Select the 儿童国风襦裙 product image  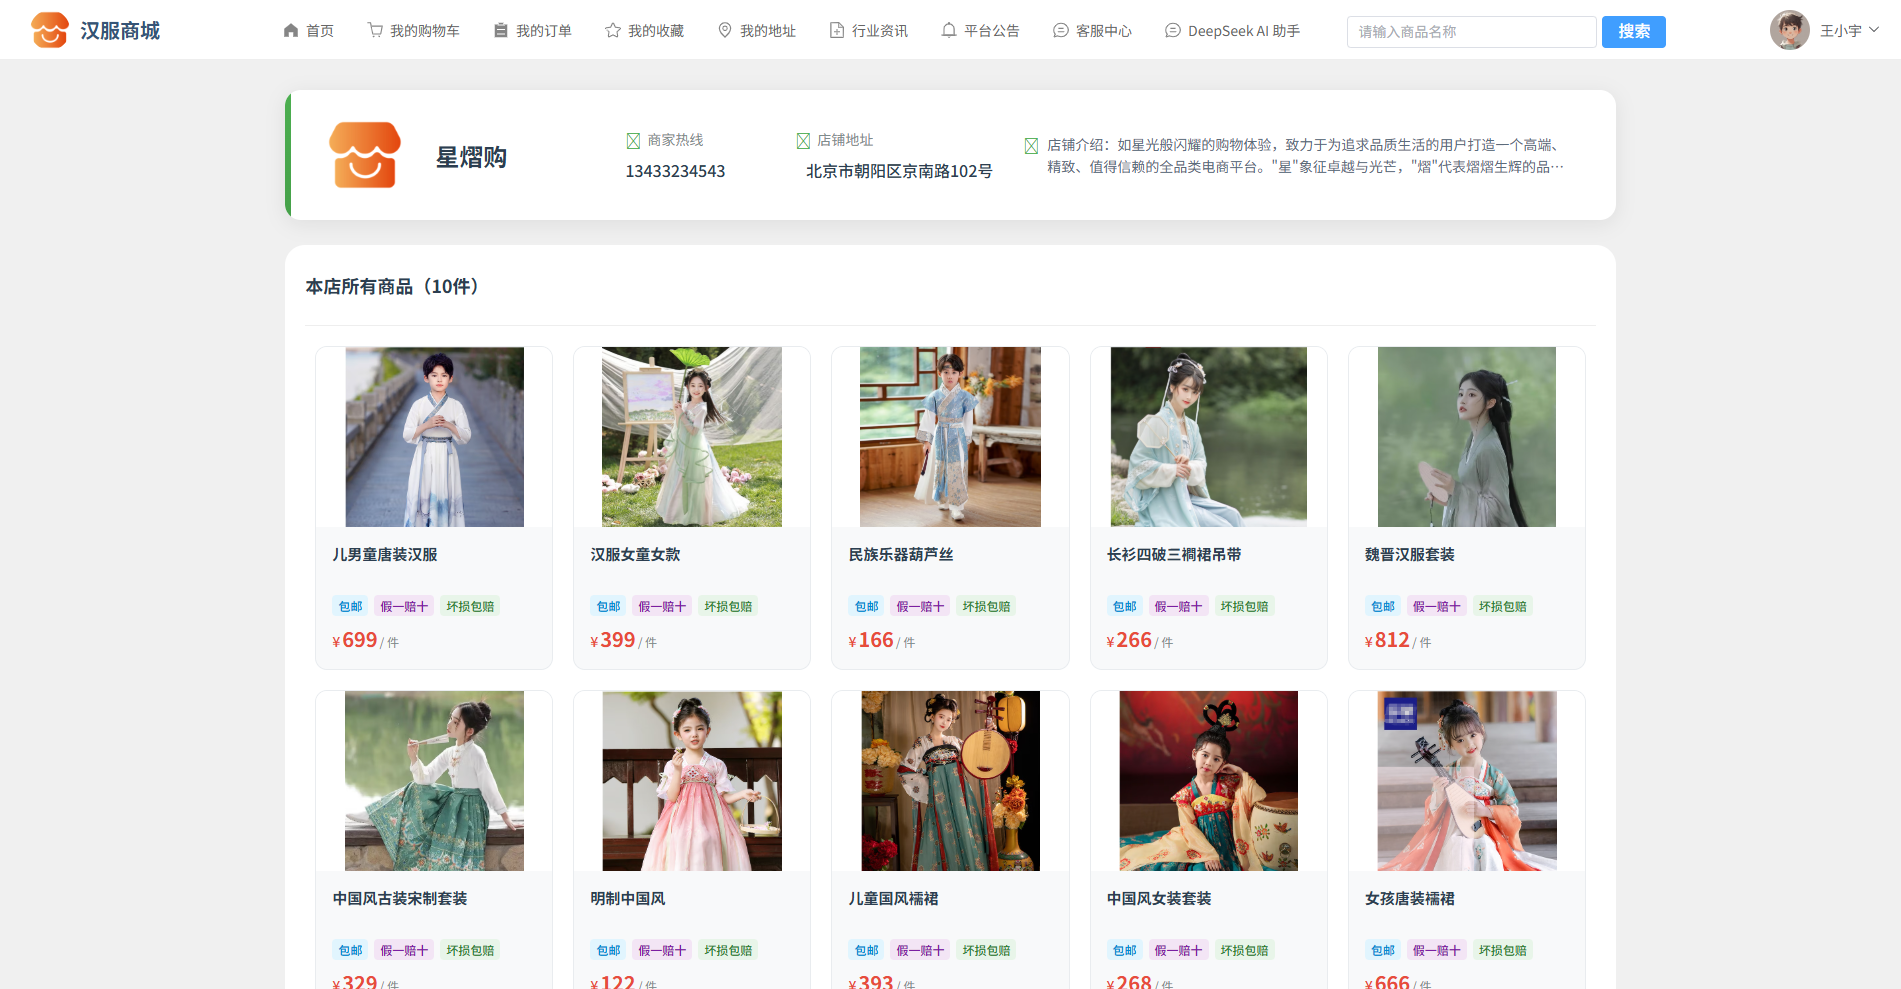pyautogui.click(x=950, y=781)
